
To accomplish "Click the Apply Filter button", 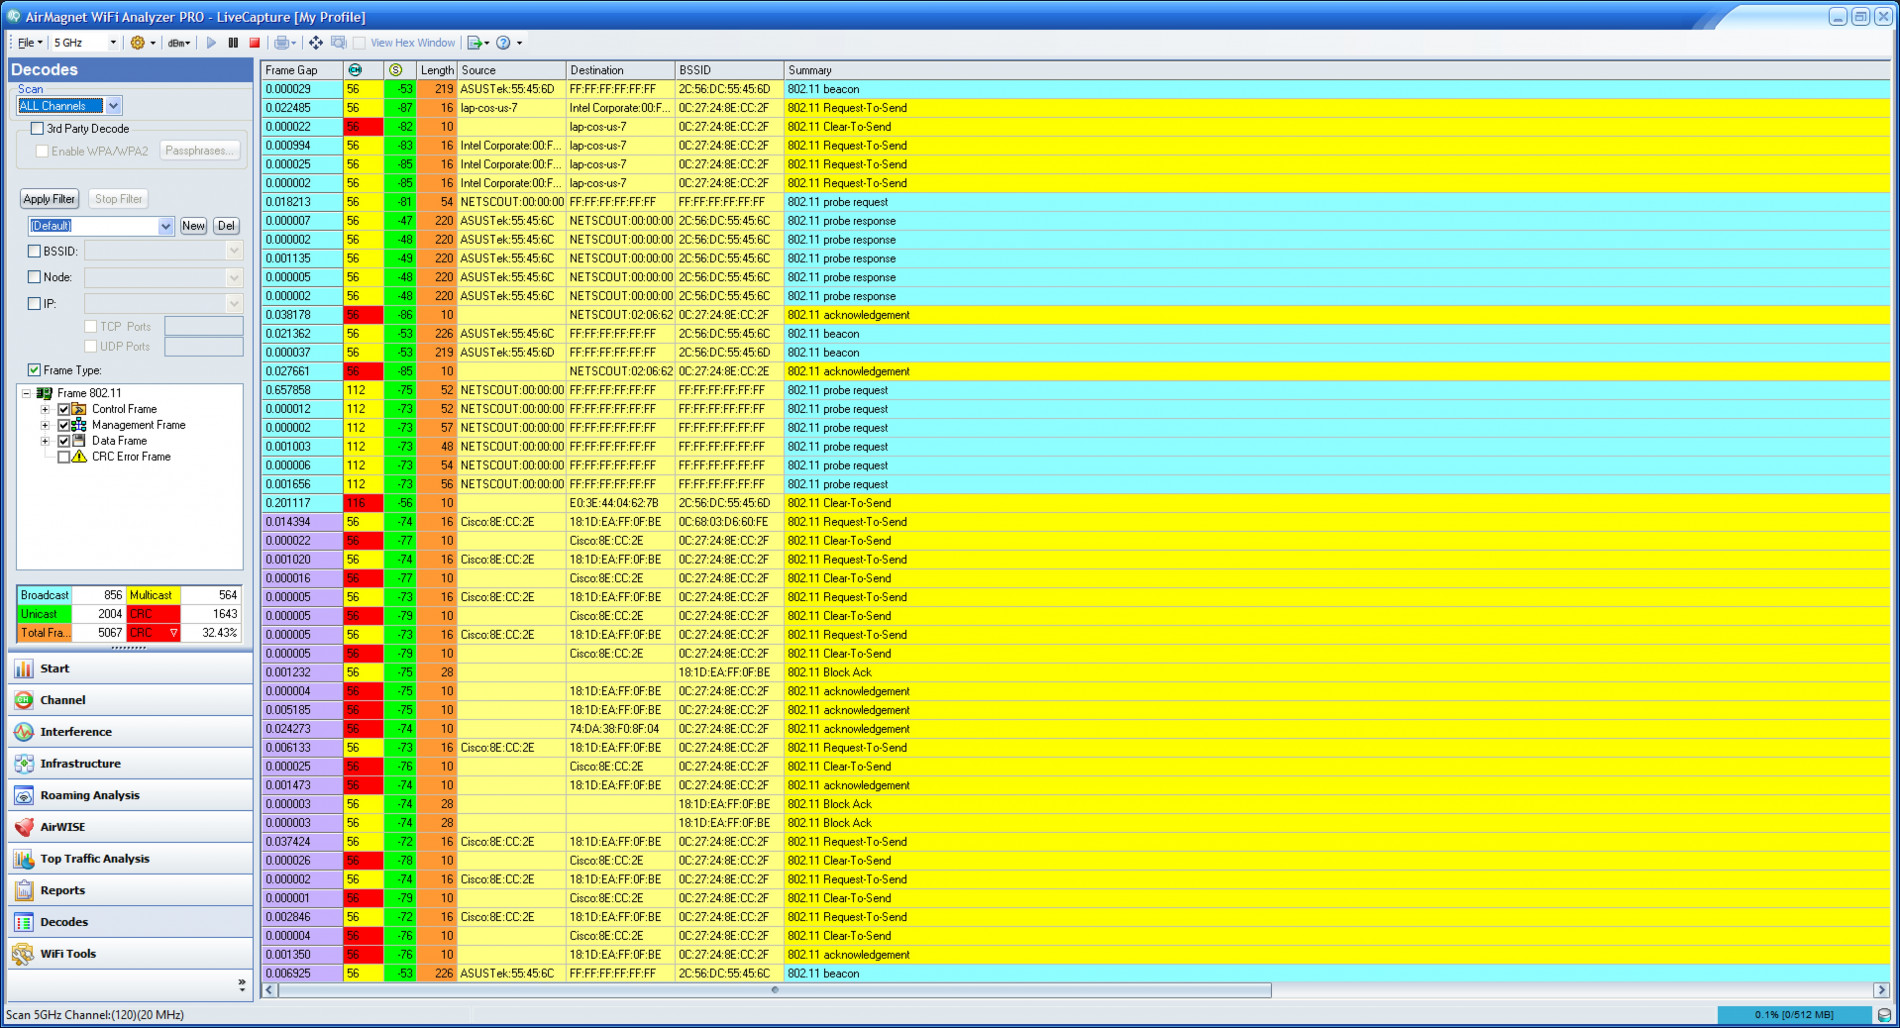I will 49,199.
